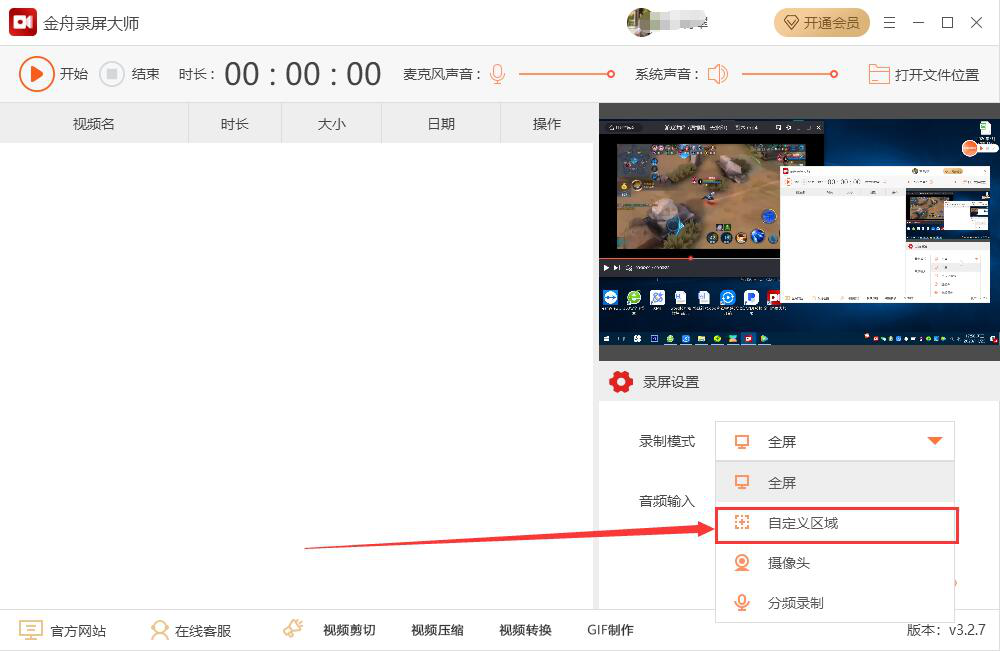Click the red 录屏设置 gear icon
The height and width of the screenshot is (651, 1000).
tap(621, 382)
